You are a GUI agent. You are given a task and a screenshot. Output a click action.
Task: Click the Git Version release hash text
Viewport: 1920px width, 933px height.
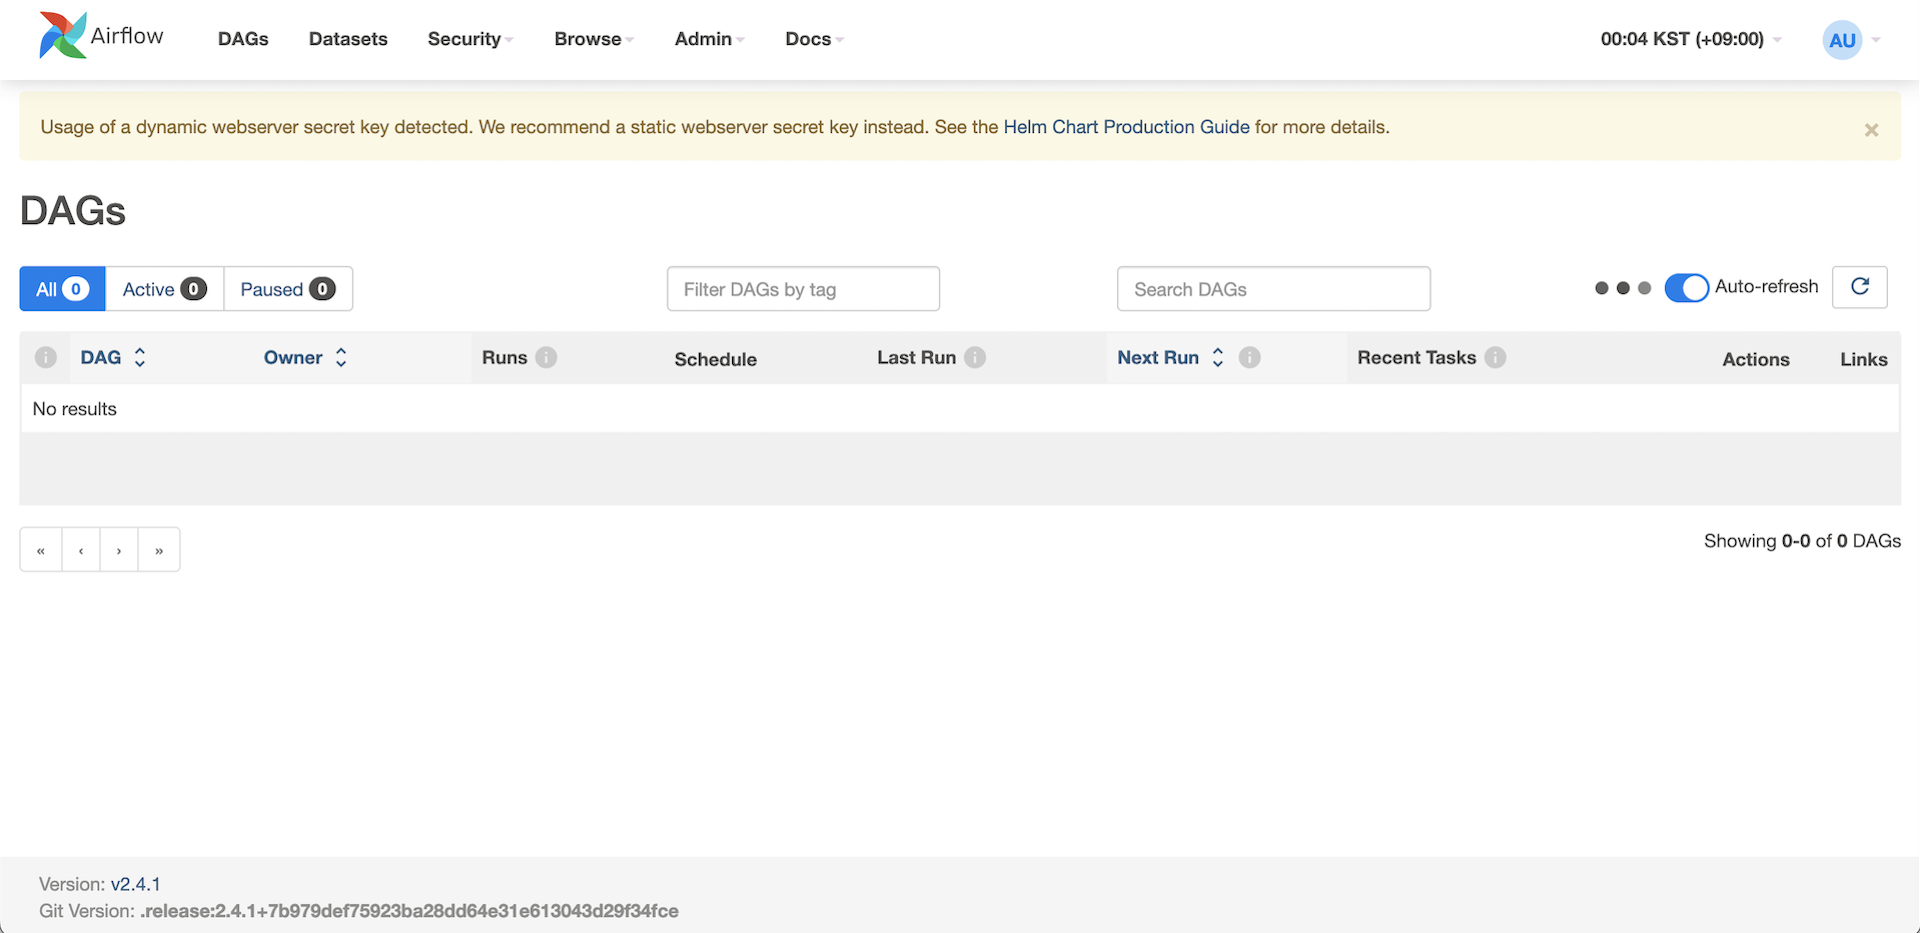pos(409,911)
